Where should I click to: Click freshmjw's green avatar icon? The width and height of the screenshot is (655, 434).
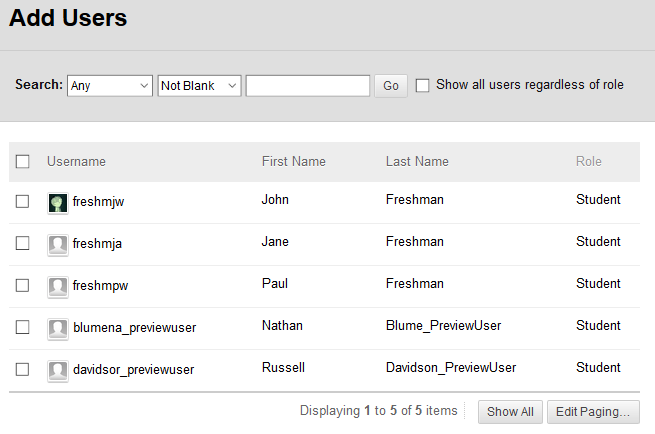tap(58, 203)
